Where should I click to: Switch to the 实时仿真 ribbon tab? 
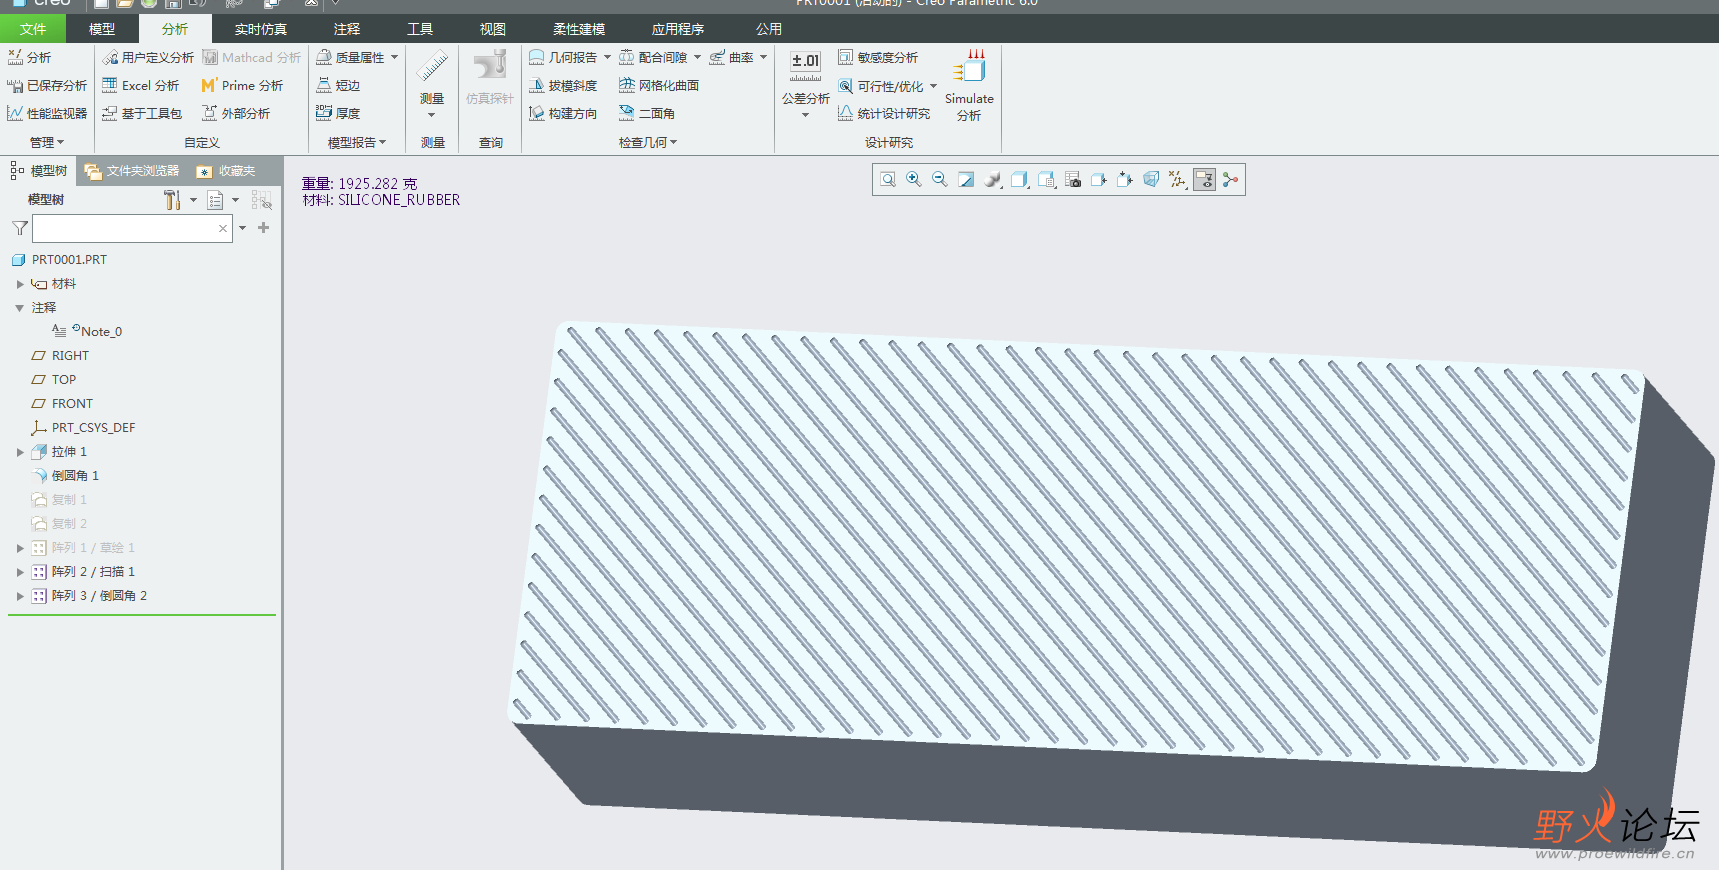[x=261, y=29]
